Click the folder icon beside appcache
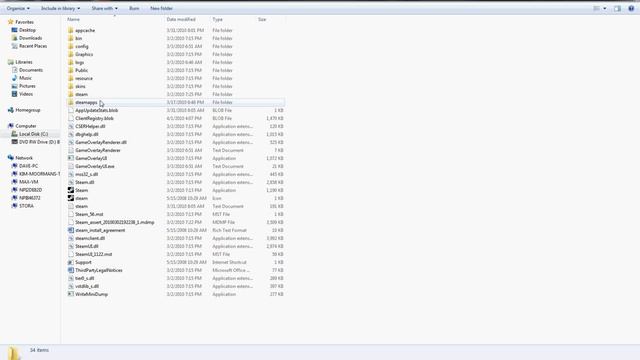The image size is (640, 360). [71, 30]
